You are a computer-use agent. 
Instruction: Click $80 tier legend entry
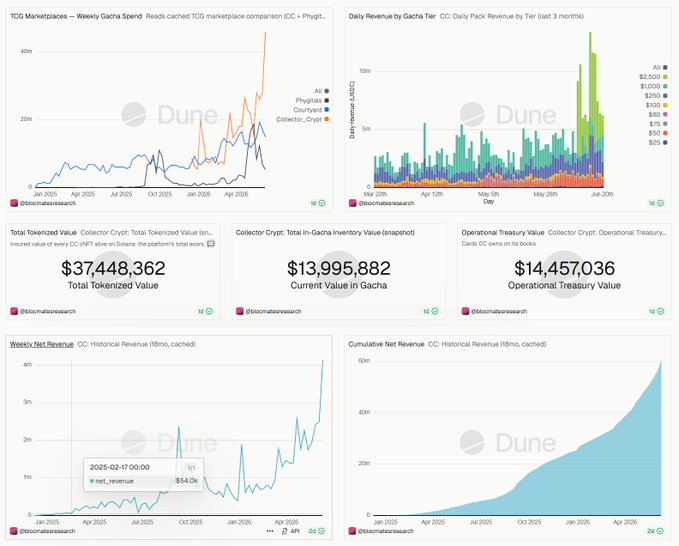coord(658,114)
